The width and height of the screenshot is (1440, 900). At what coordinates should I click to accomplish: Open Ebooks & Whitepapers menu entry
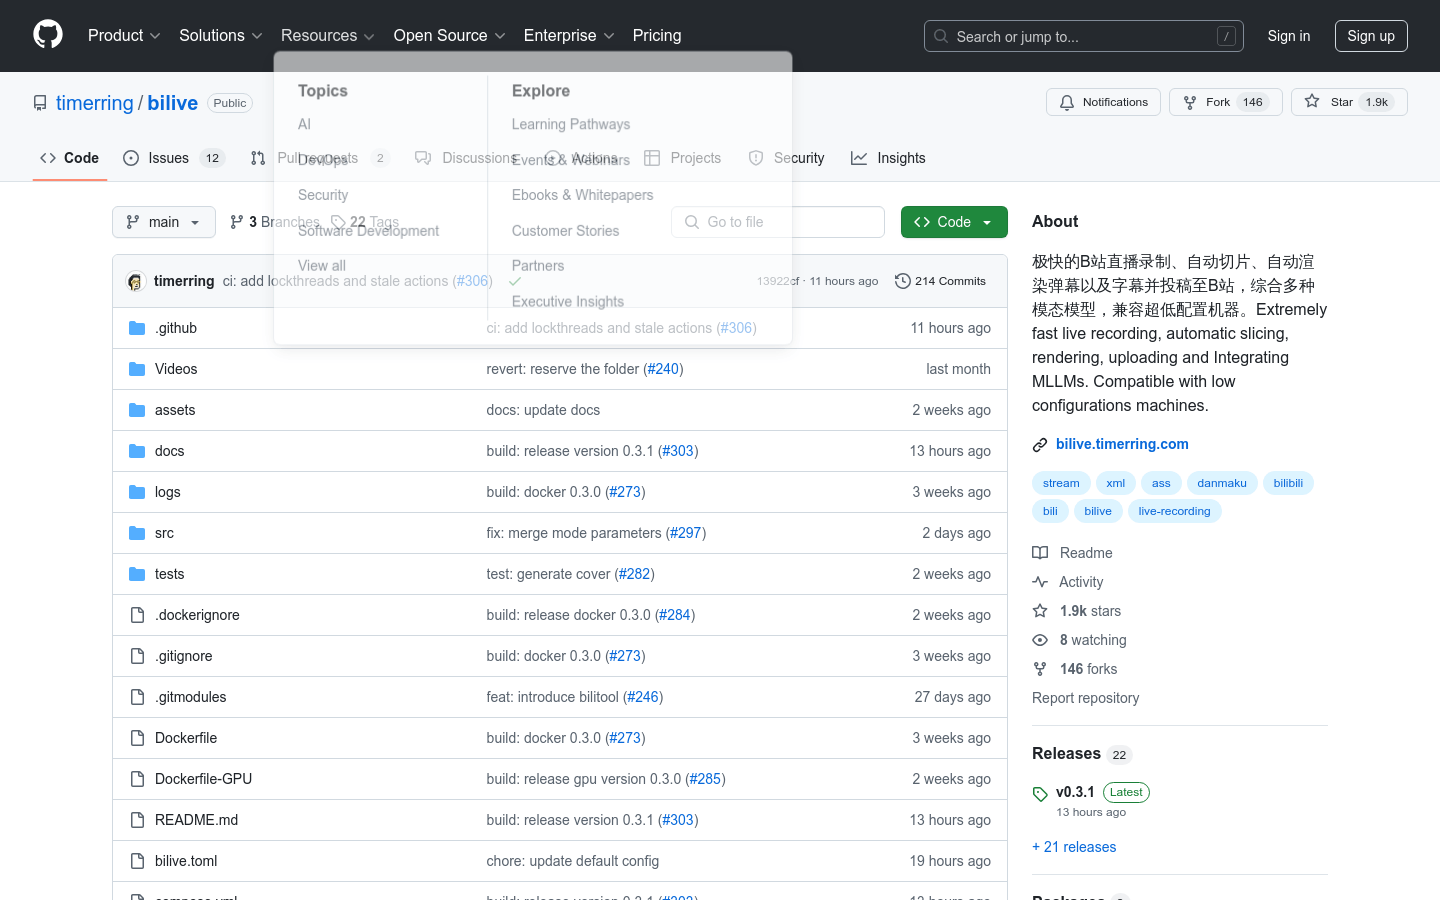(x=582, y=195)
